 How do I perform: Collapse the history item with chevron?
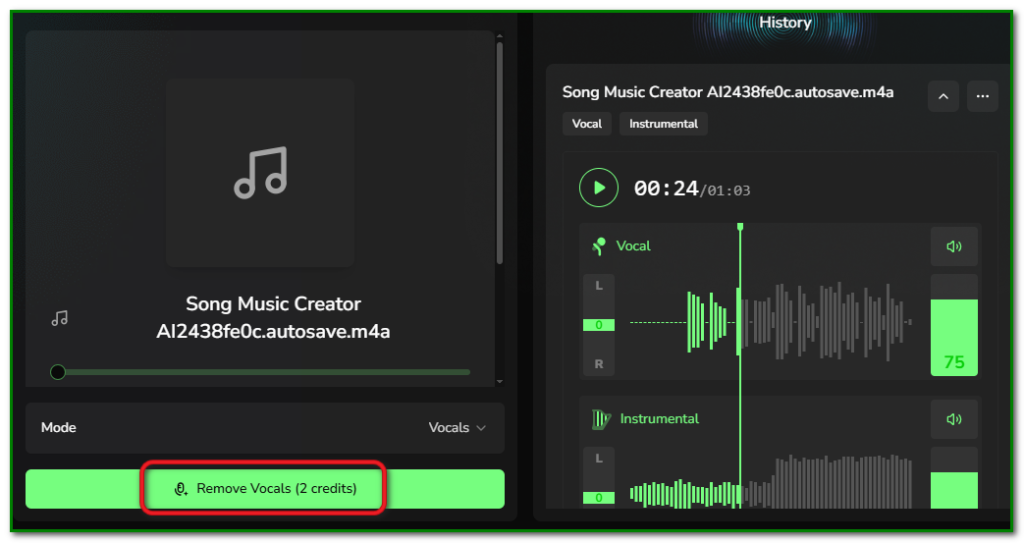tap(943, 96)
